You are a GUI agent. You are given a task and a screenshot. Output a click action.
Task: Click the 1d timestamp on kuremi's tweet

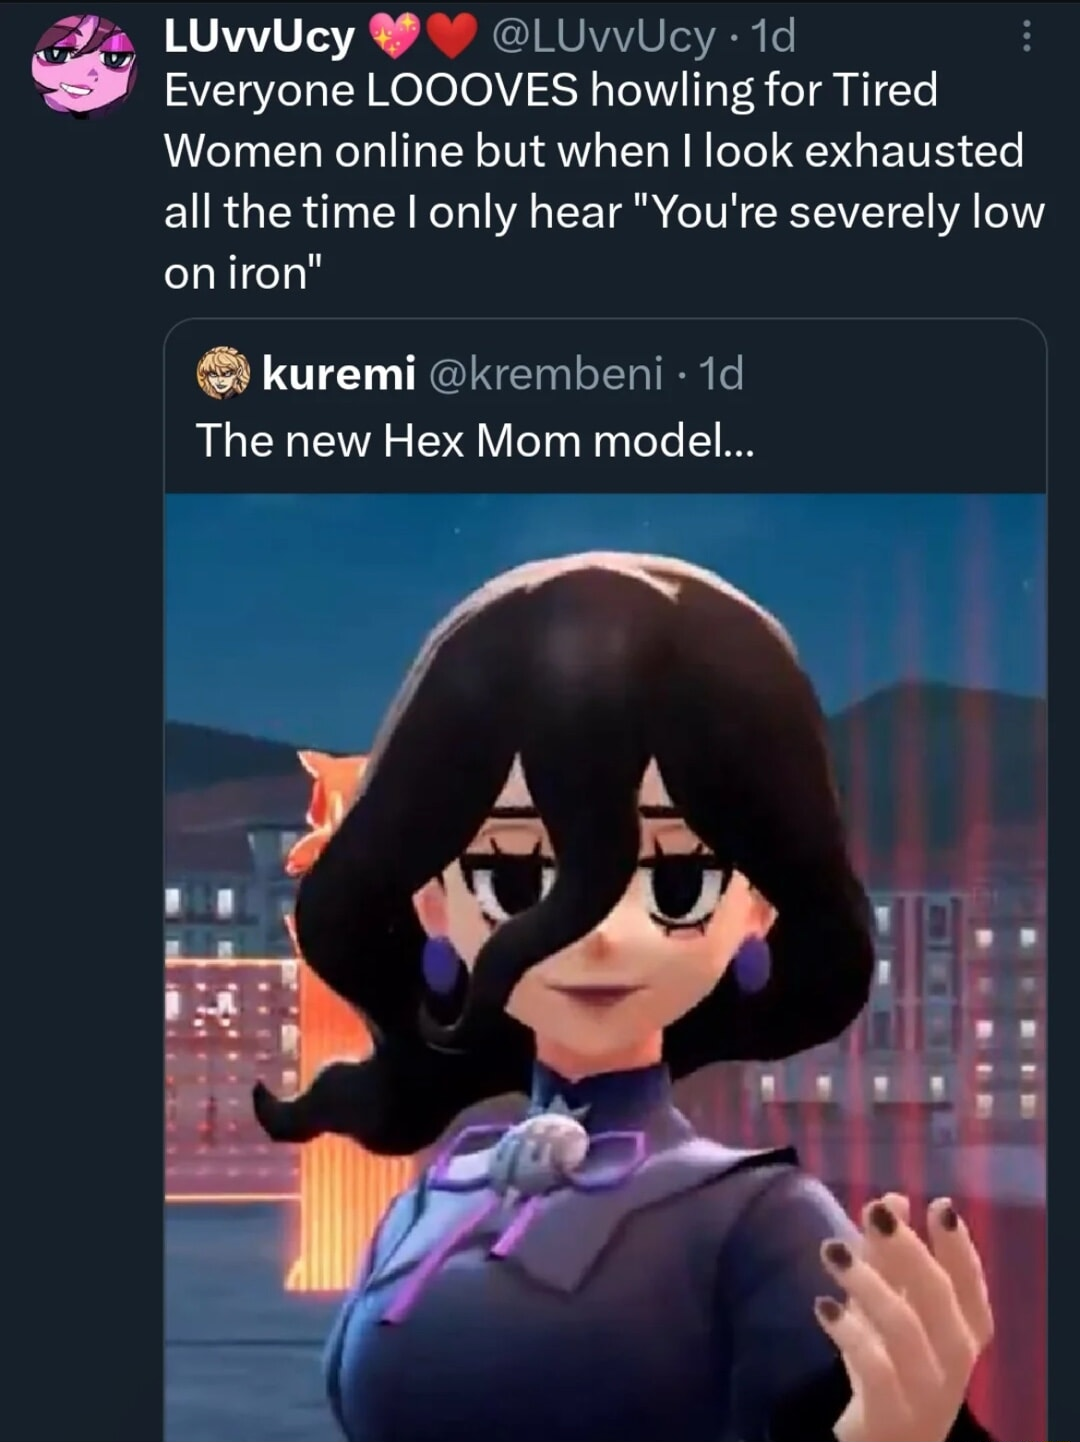[x=721, y=374]
